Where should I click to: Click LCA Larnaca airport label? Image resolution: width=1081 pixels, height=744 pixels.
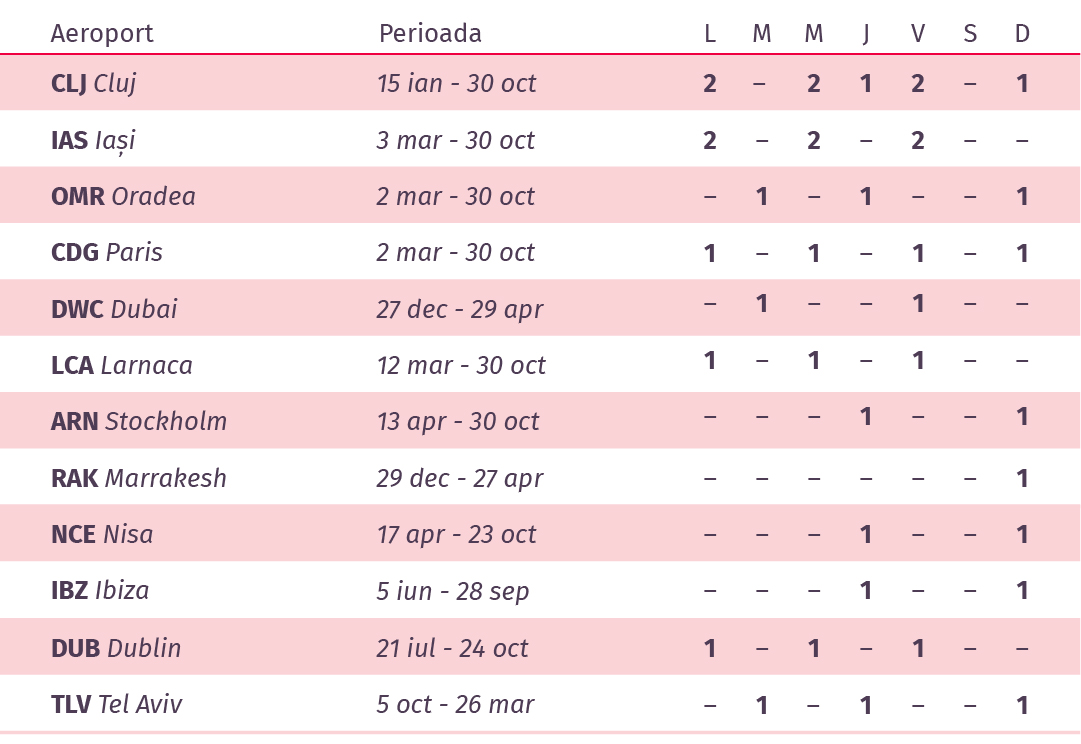[x=122, y=365]
